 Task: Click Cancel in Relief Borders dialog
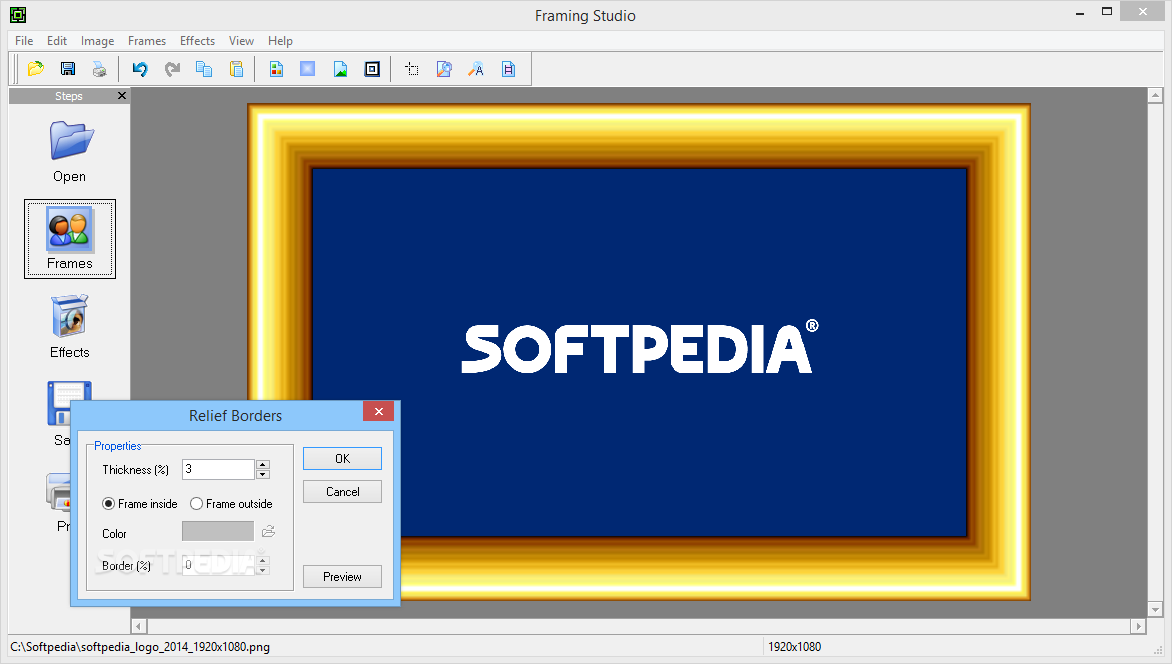pyautogui.click(x=342, y=491)
